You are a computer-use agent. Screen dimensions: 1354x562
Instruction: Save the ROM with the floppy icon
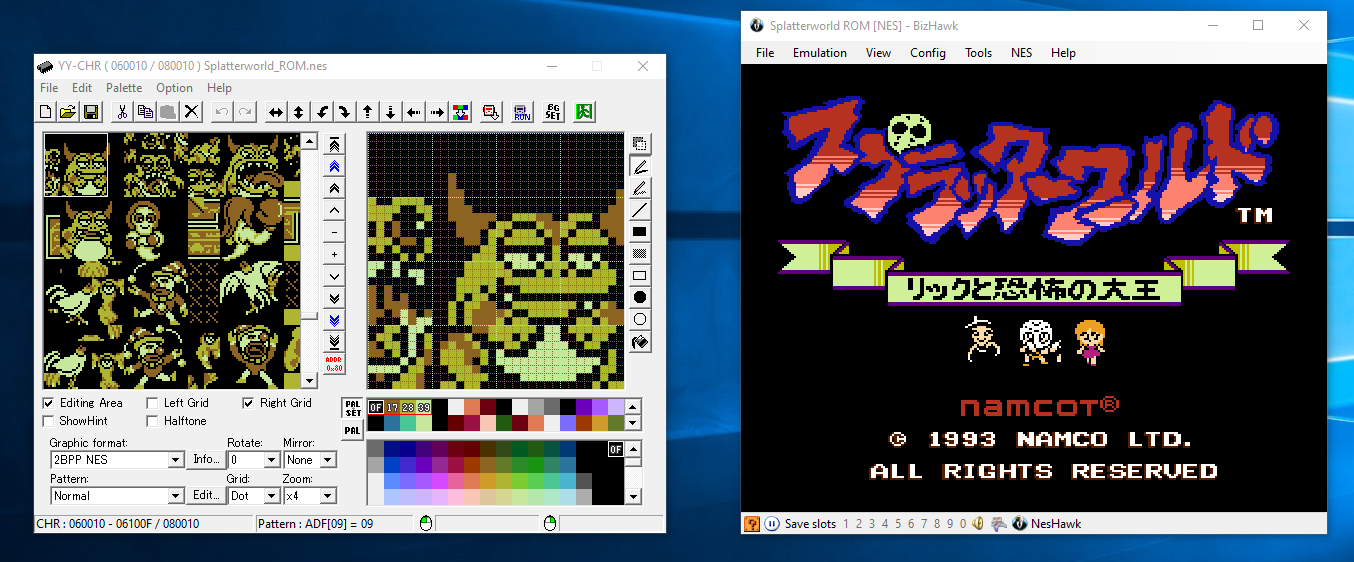[x=90, y=112]
